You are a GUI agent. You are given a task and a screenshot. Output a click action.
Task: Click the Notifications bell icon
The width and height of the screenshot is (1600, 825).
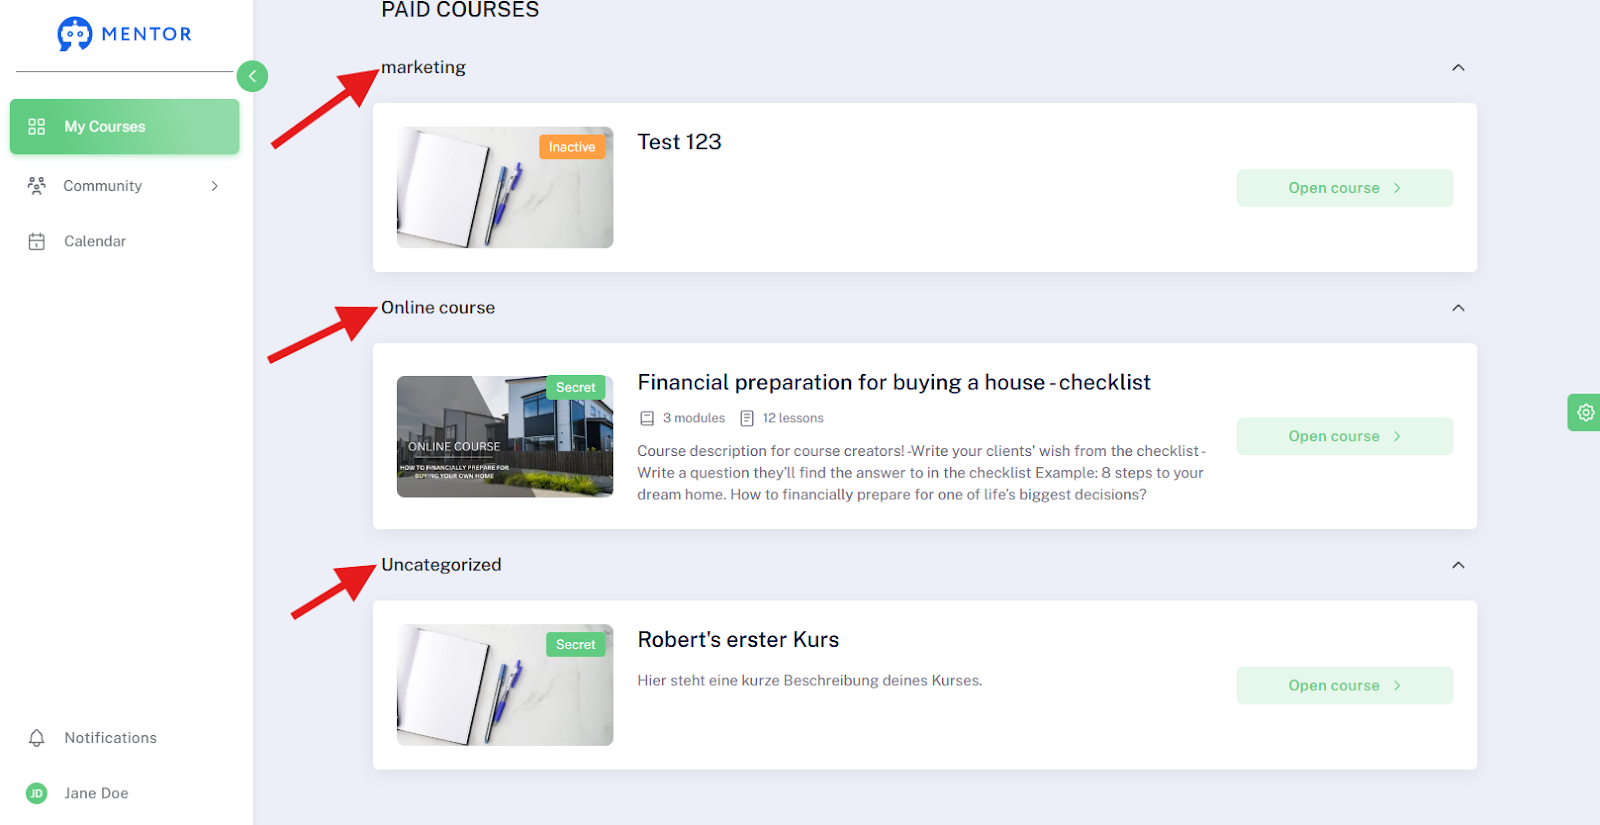point(37,738)
